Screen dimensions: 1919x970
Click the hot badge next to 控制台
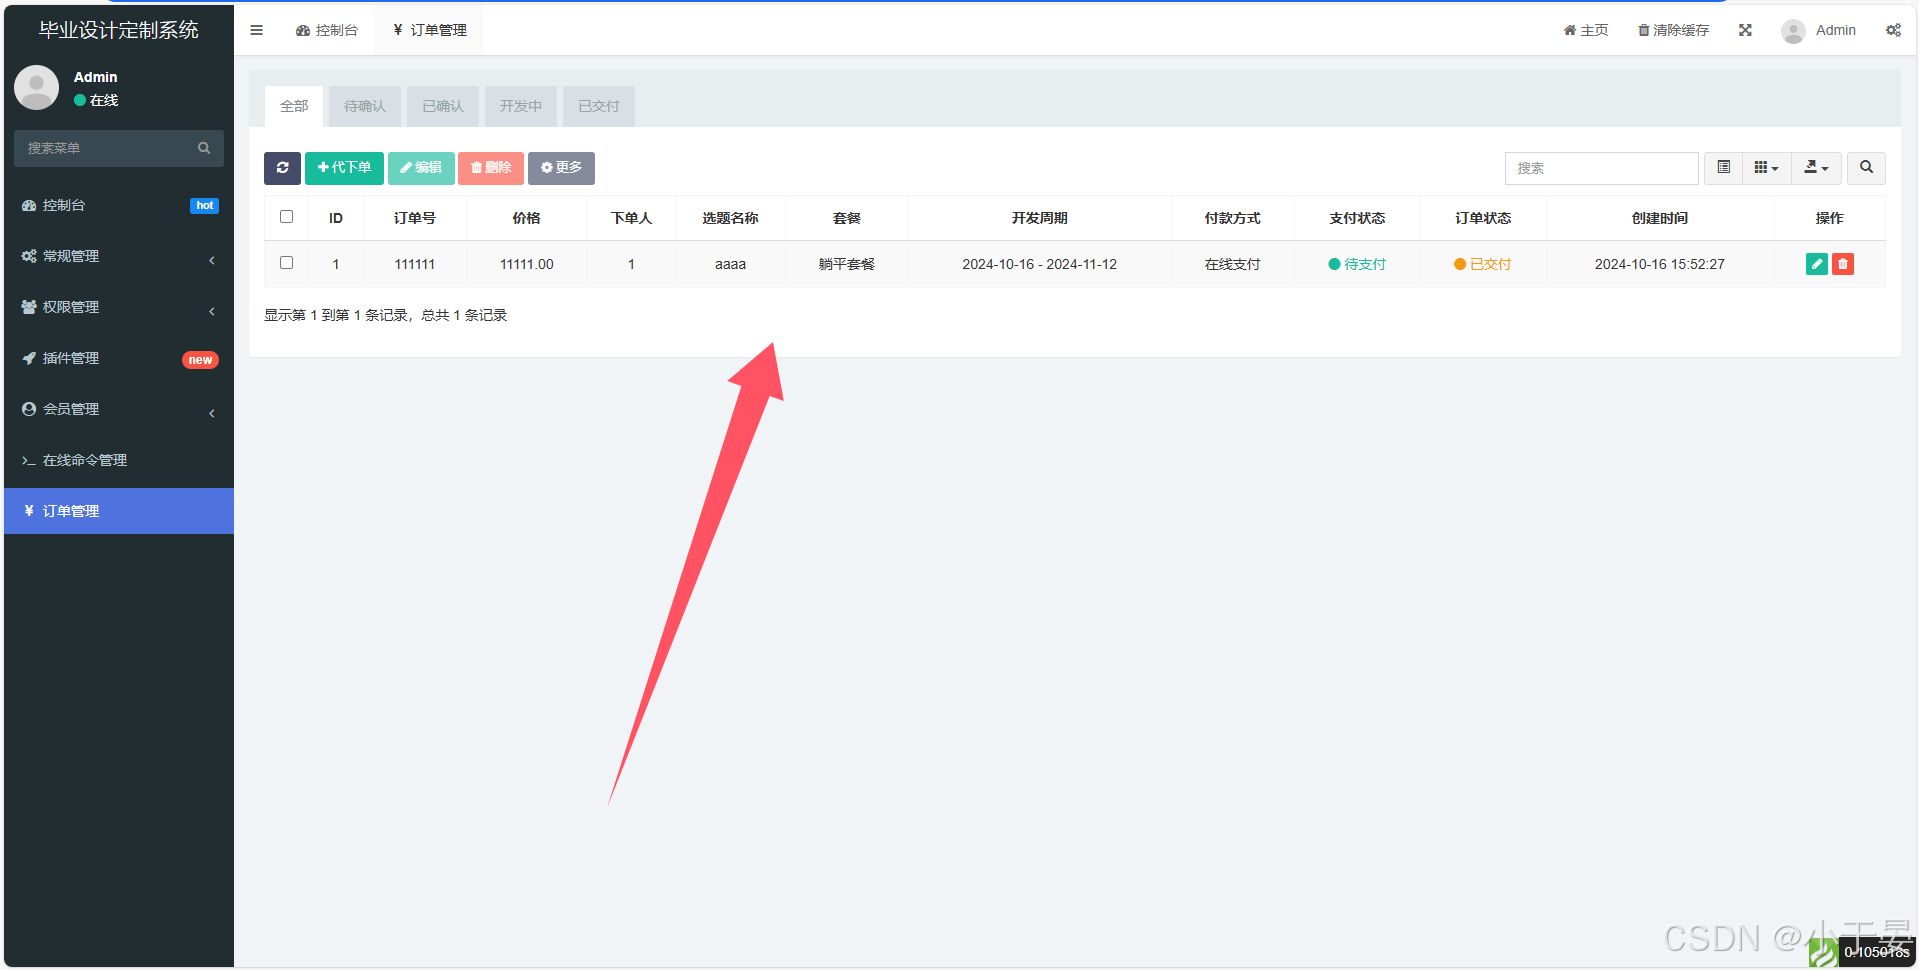point(204,206)
